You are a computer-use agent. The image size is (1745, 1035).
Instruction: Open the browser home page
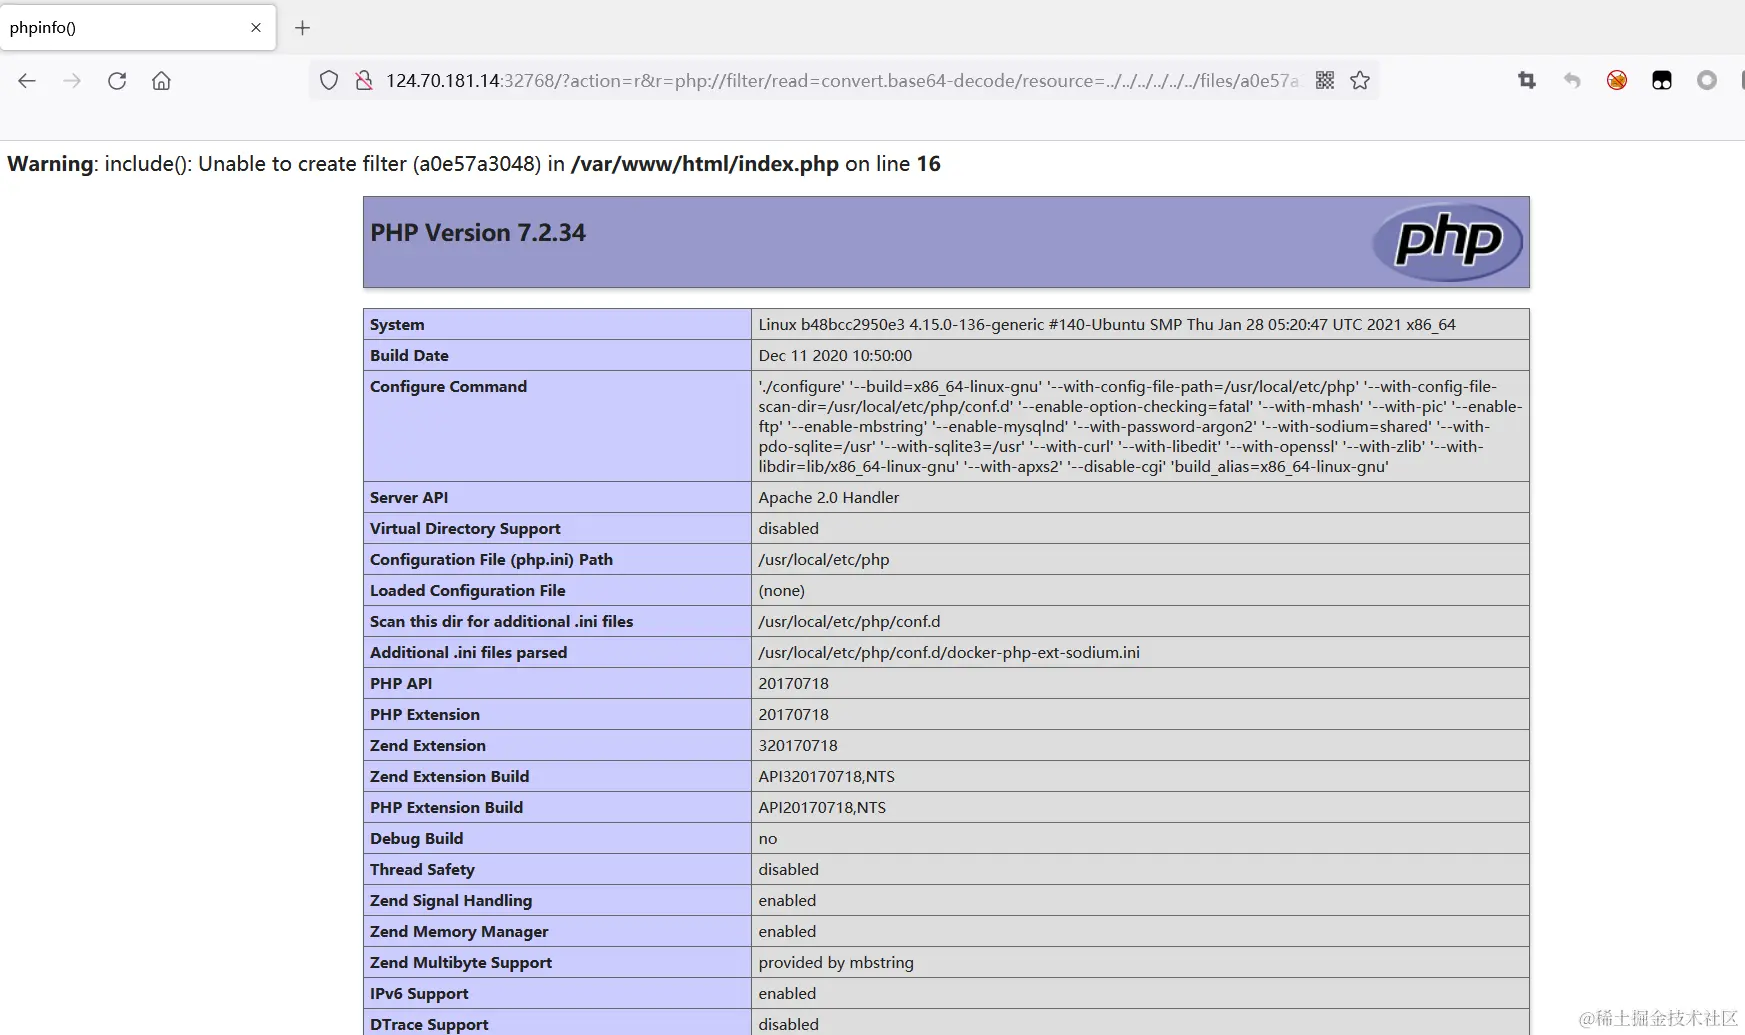coord(161,81)
